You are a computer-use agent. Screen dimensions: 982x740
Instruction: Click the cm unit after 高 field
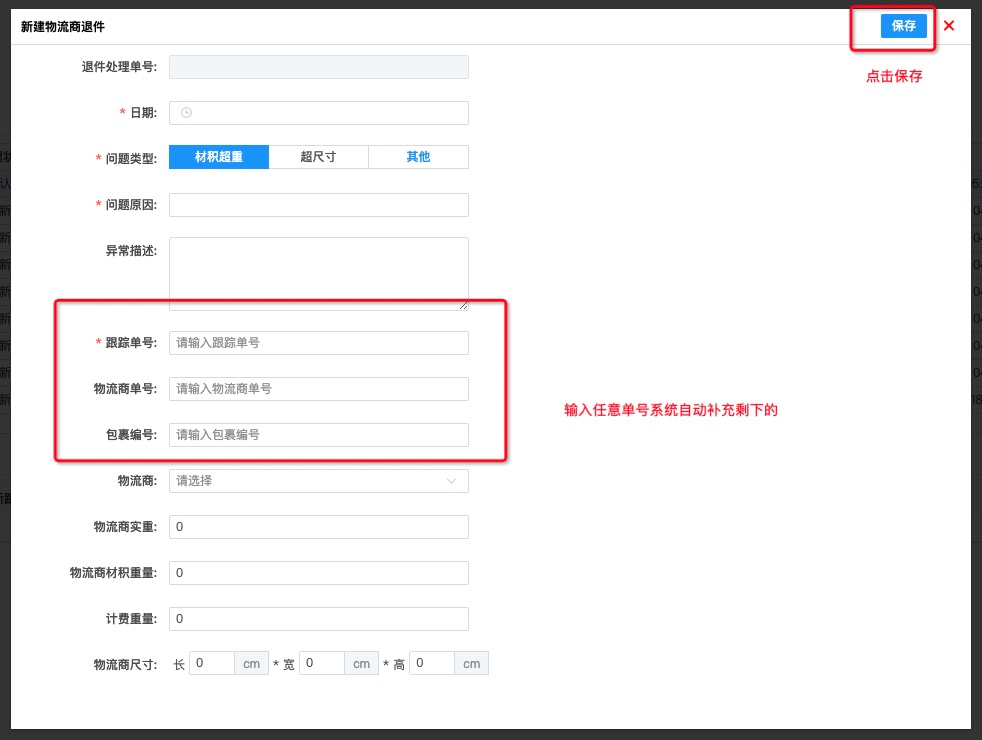coord(472,664)
